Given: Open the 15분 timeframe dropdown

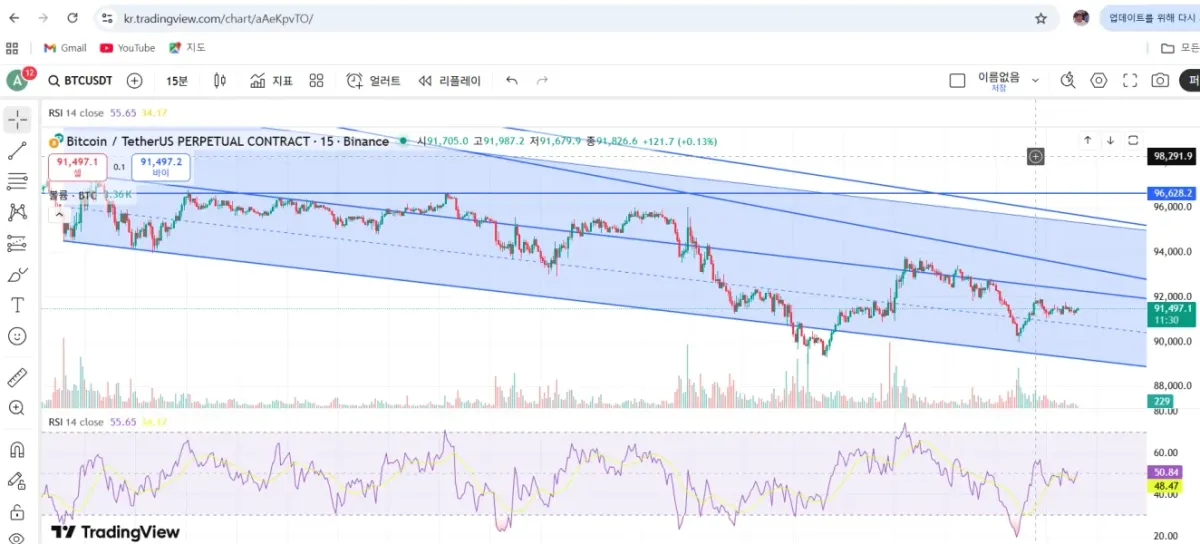Looking at the screenshot, I should point(177,81).
